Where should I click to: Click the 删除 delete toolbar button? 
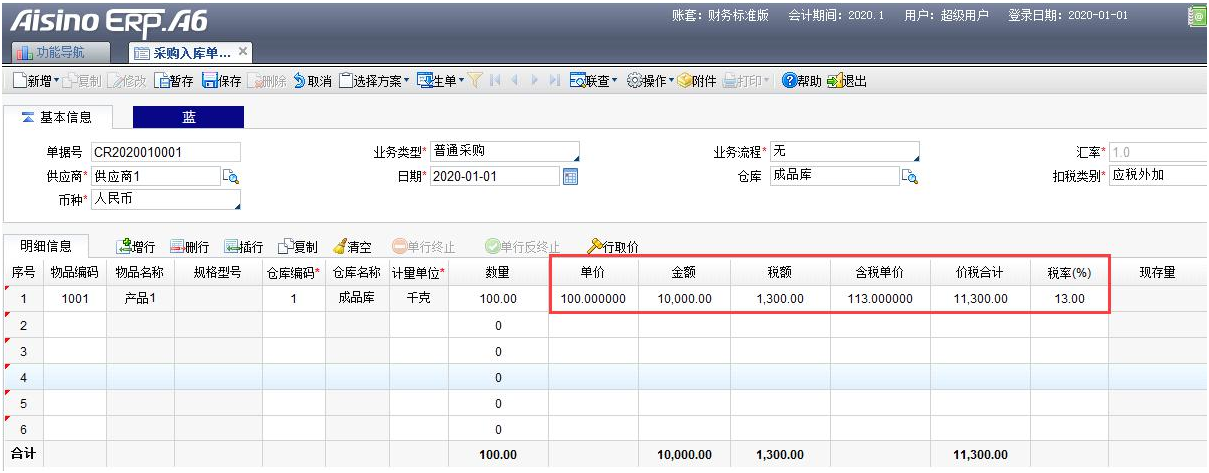point(268,81)
